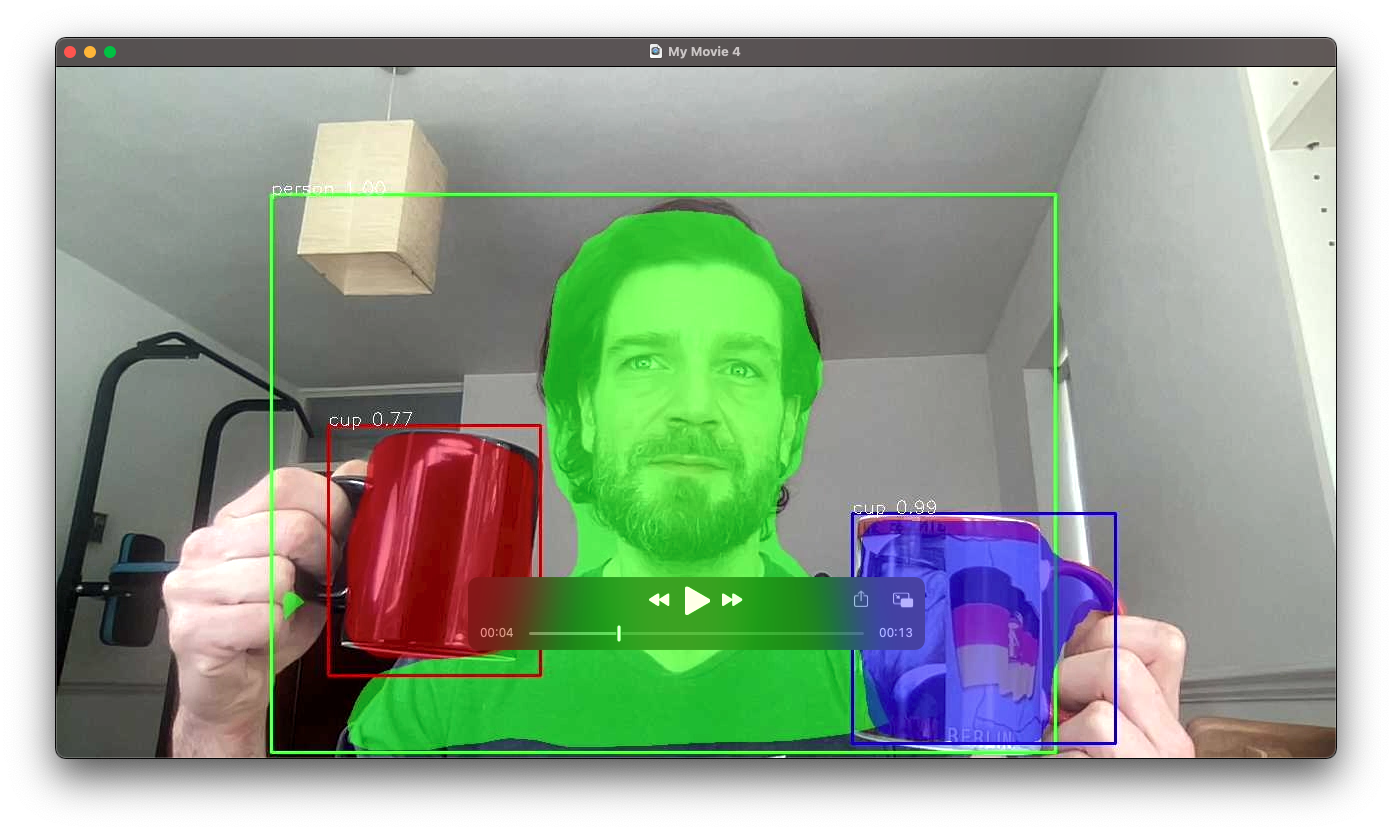Screen dimensions: 1392x832
Task: Click the fast-forward double-arrow icon
Action: tap(732, 600)
